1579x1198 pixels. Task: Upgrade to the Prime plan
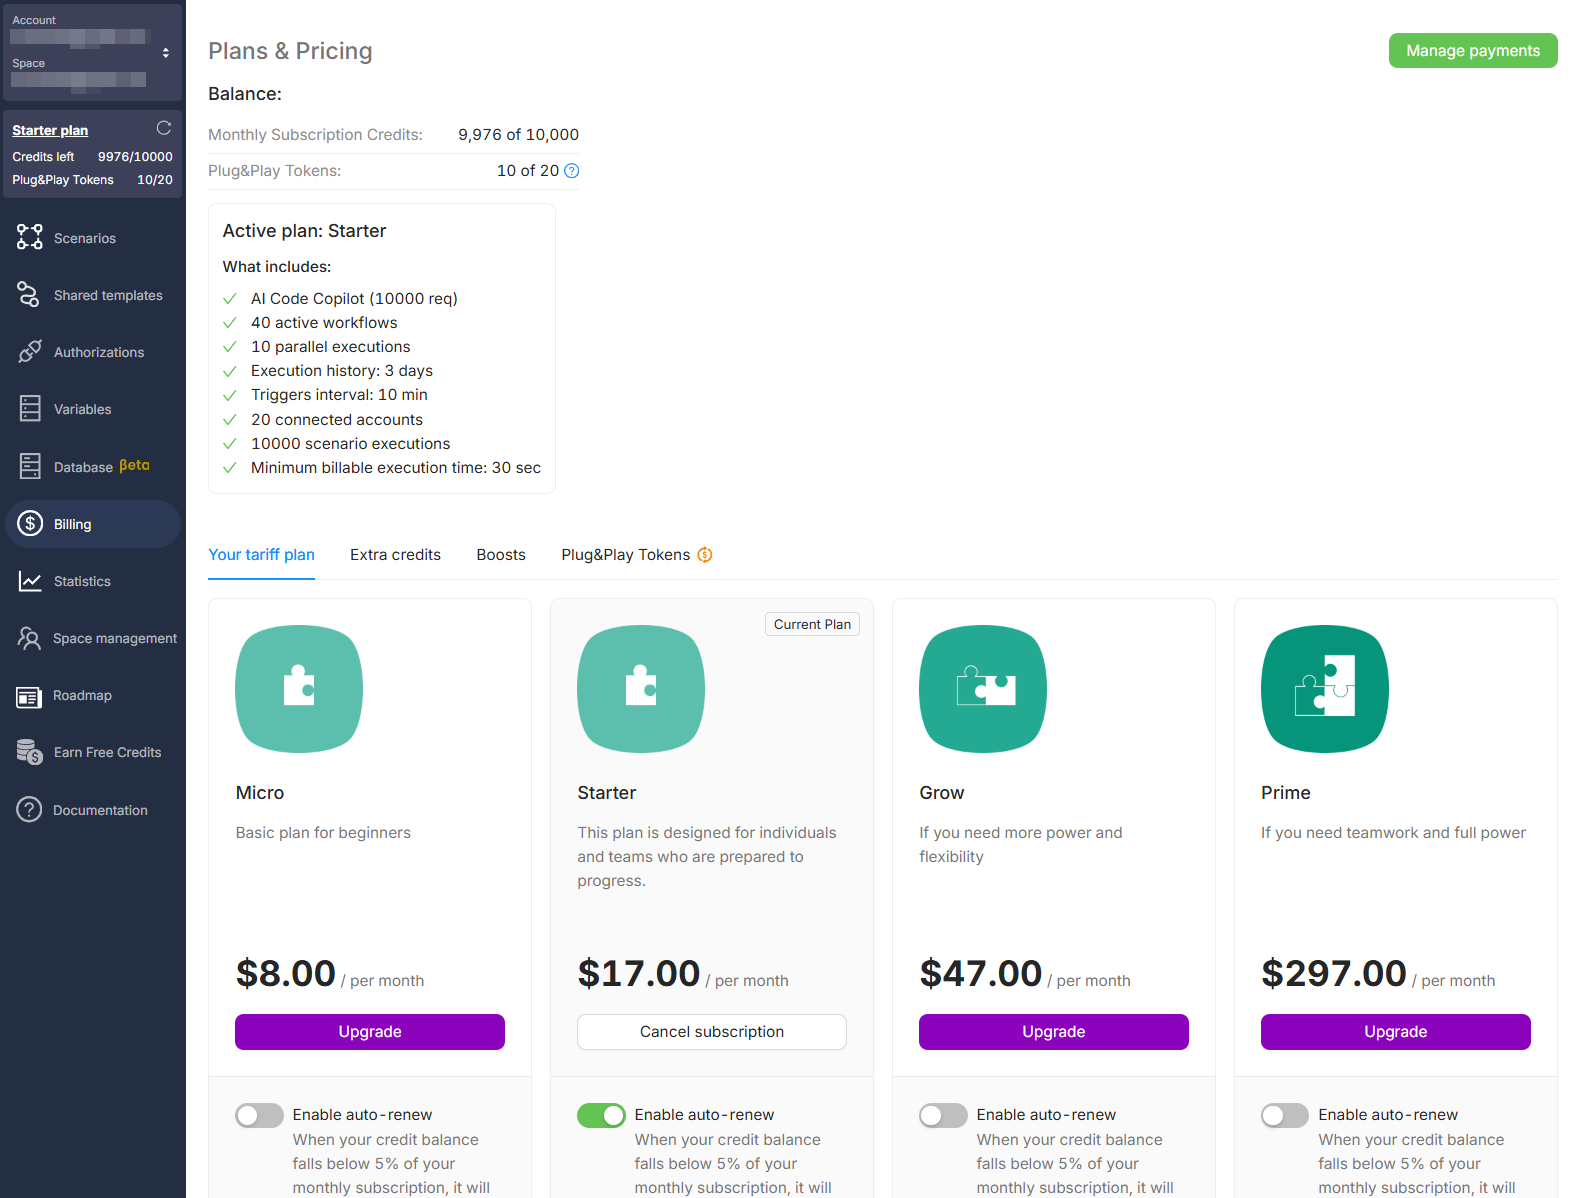pos(1395,1032)
